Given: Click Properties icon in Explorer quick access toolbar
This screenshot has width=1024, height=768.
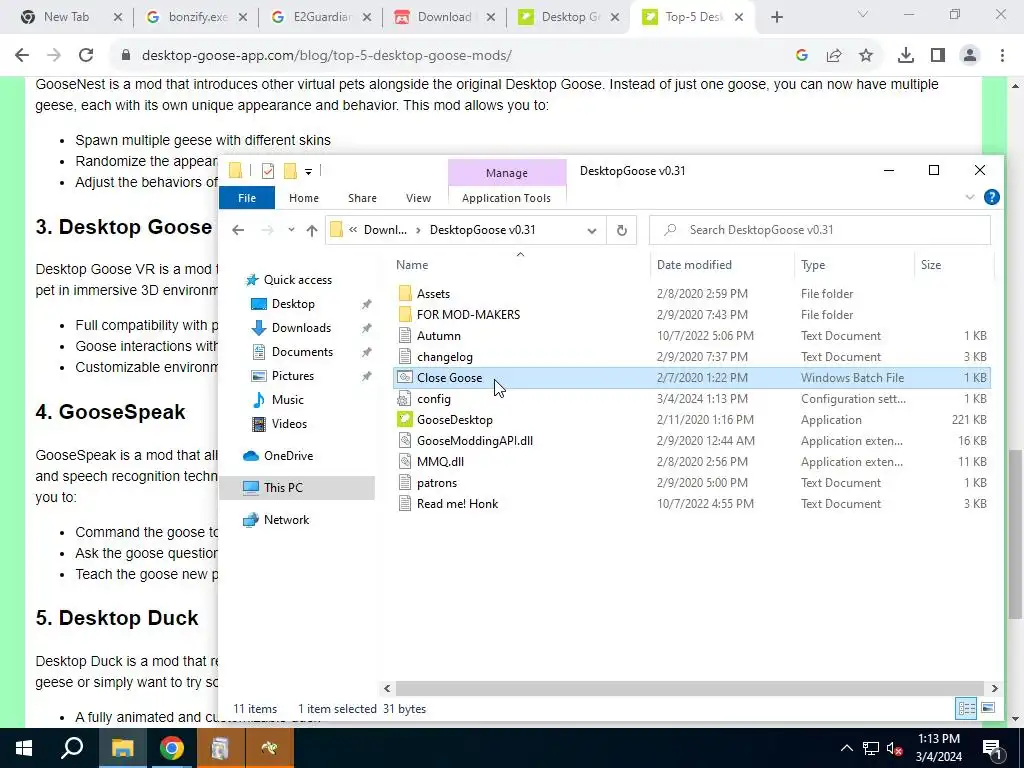Looking at the screenshot, I should (268, 171).
